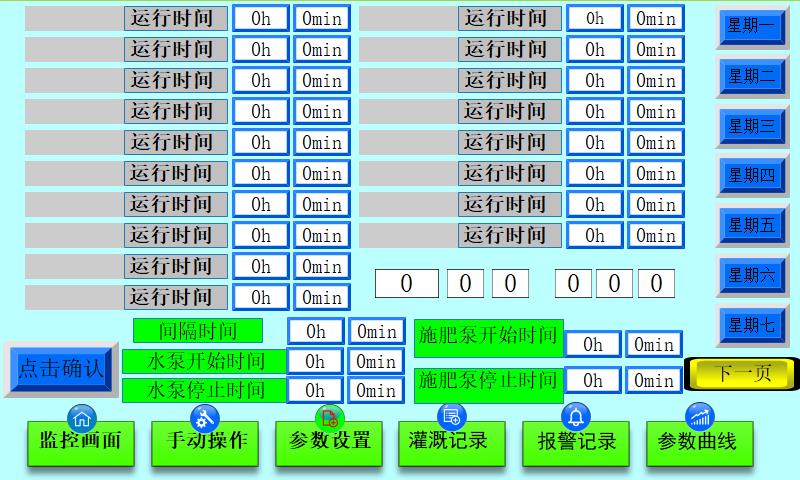800x480 pixels.
Task: Click the chart icon above 参数曲线
Action: coord(699,418)
